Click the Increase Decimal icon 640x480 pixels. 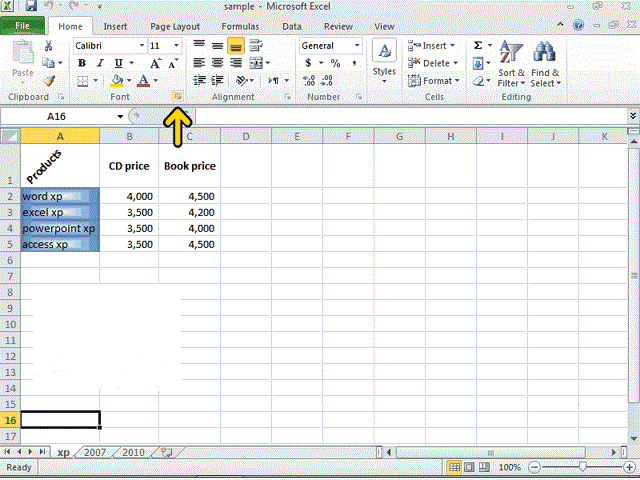click(x=308, y=80)
